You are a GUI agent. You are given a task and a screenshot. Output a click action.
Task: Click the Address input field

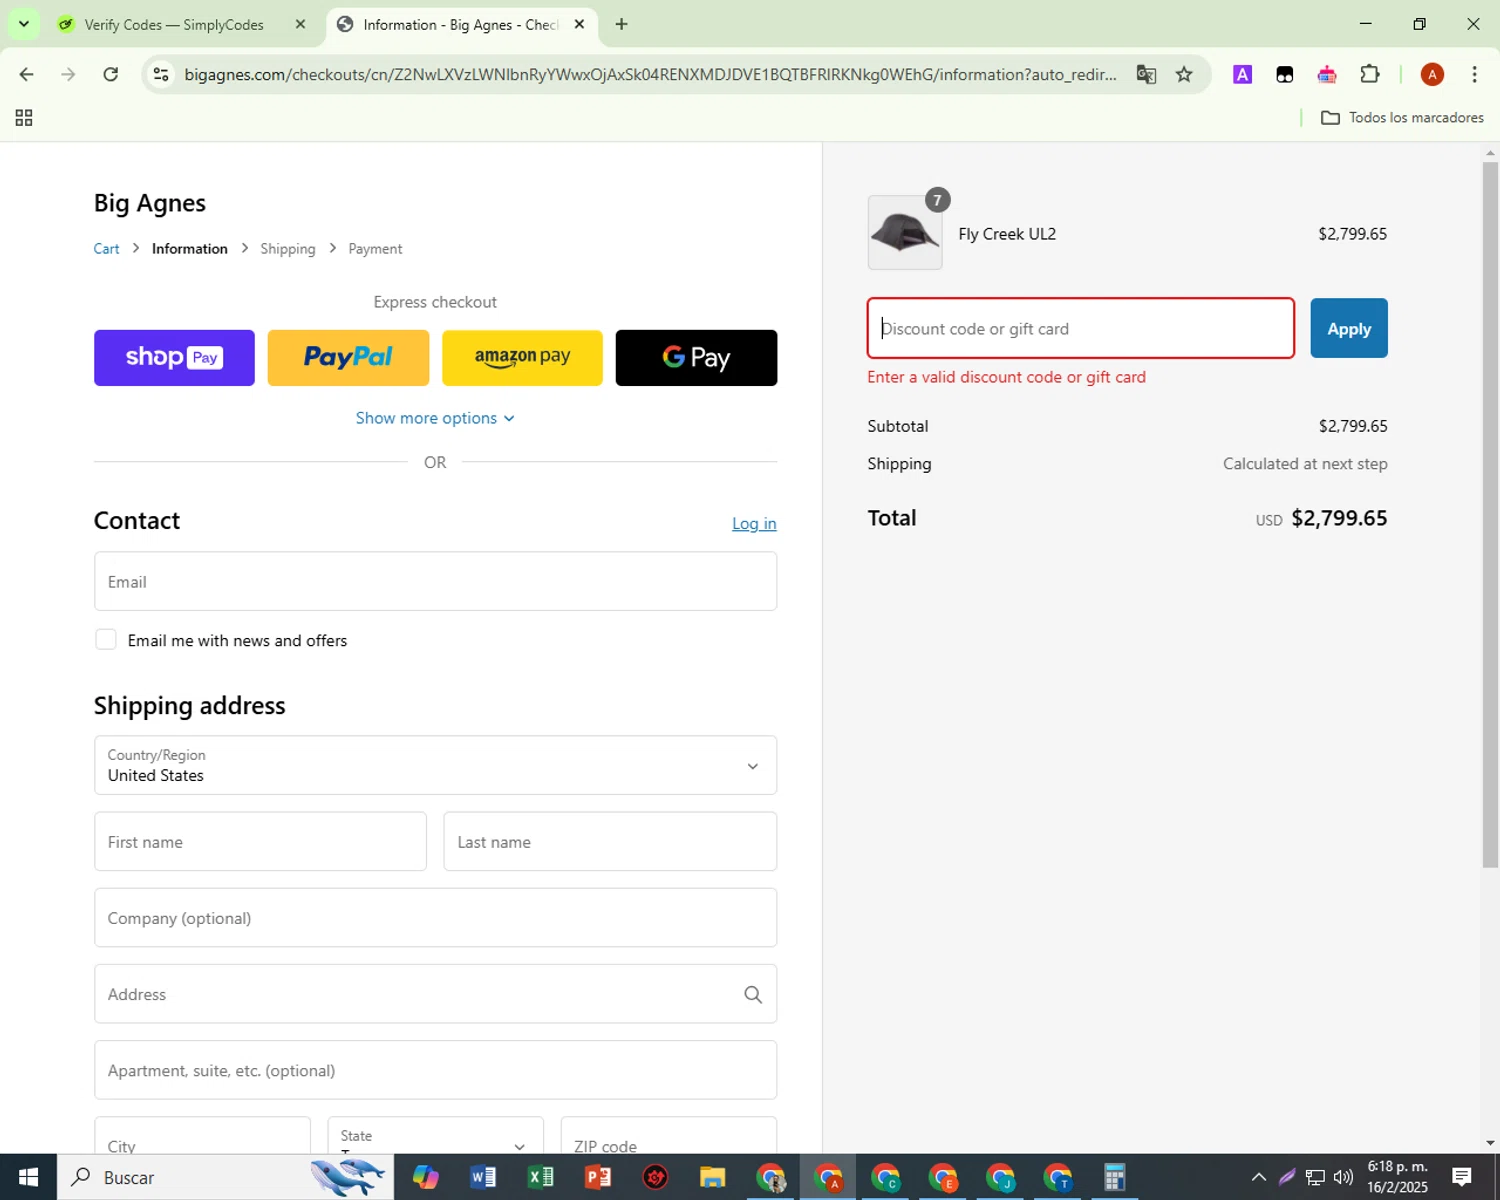pyautogui.click(x=435, y=994)
